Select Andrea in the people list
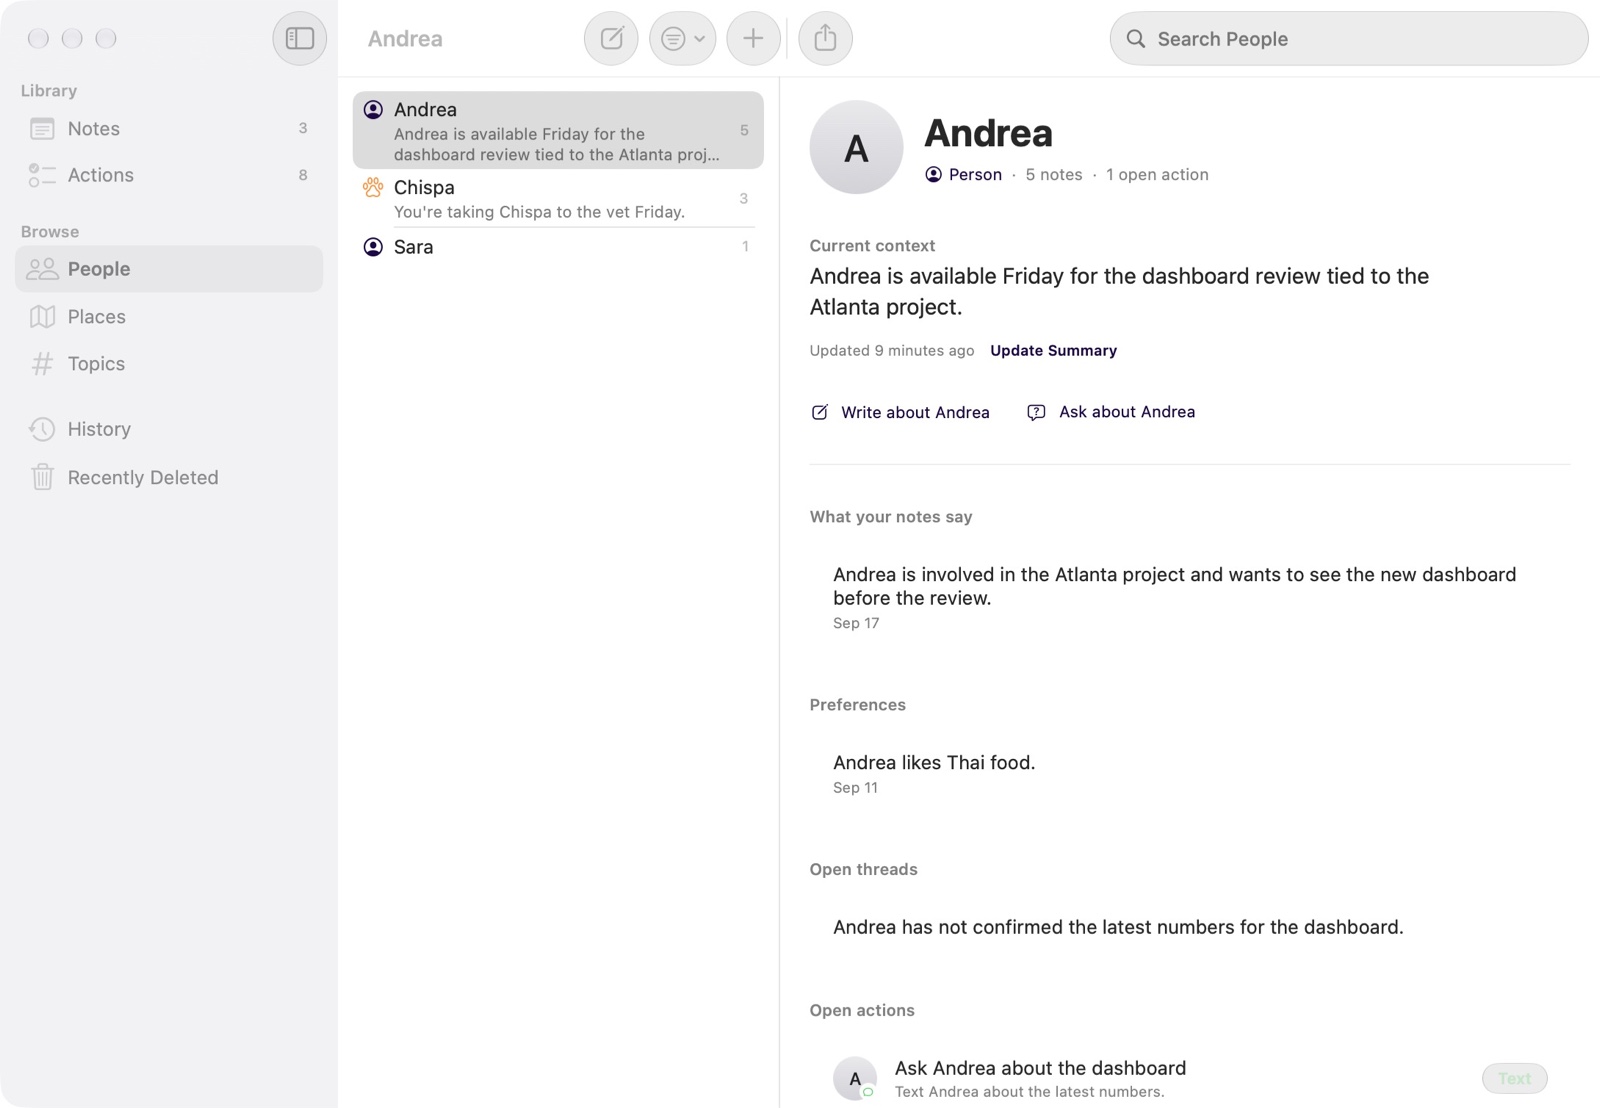 point(558,130)
